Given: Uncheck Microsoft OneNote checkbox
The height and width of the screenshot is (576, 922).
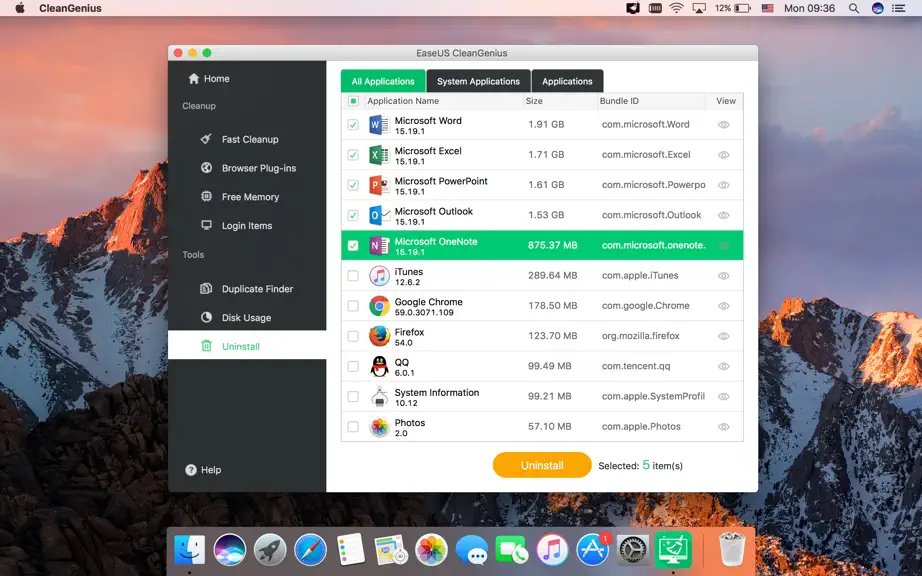Looking at the screenshot, I should 353,246.
